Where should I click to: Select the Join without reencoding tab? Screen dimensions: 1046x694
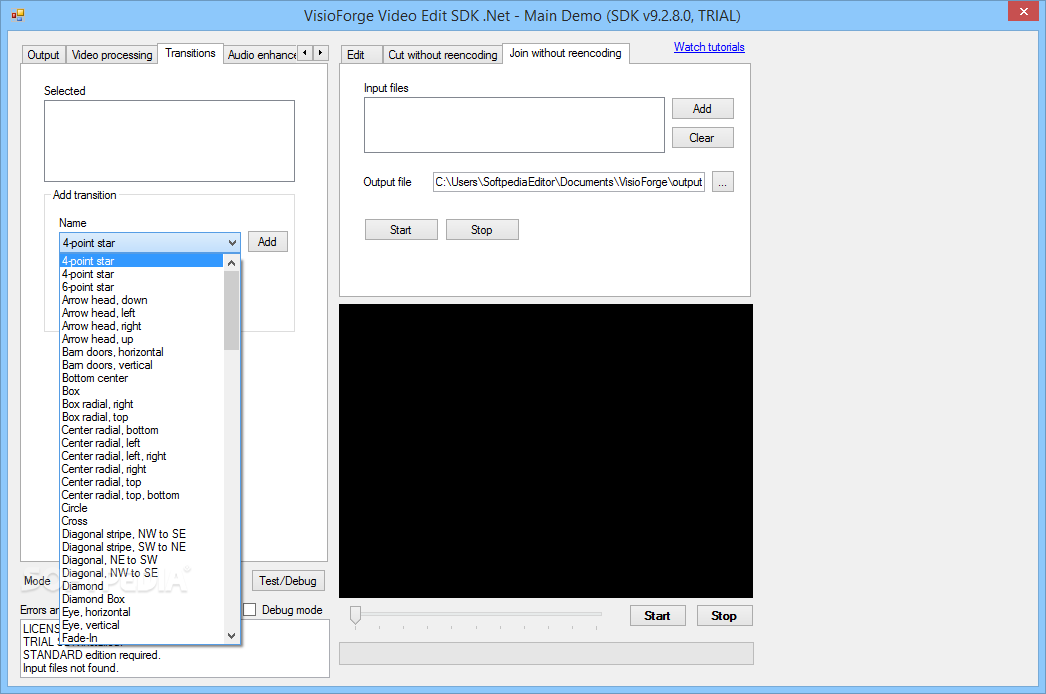point(566,53)
